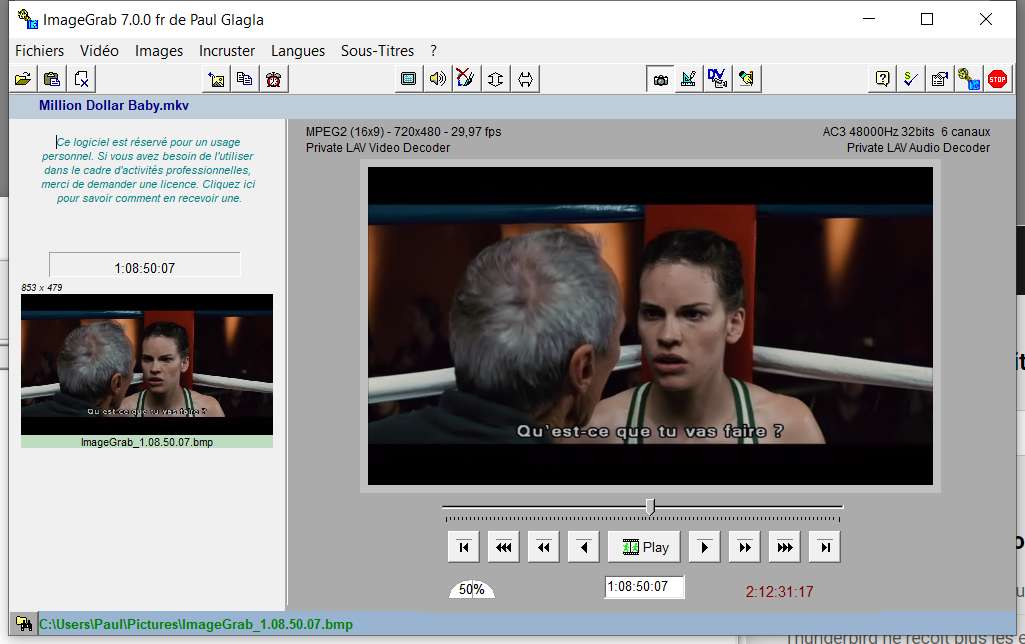The width and height of the screenshot is (1025, 644).
Task: Click the open file folder icon
Action: [23, 79]
